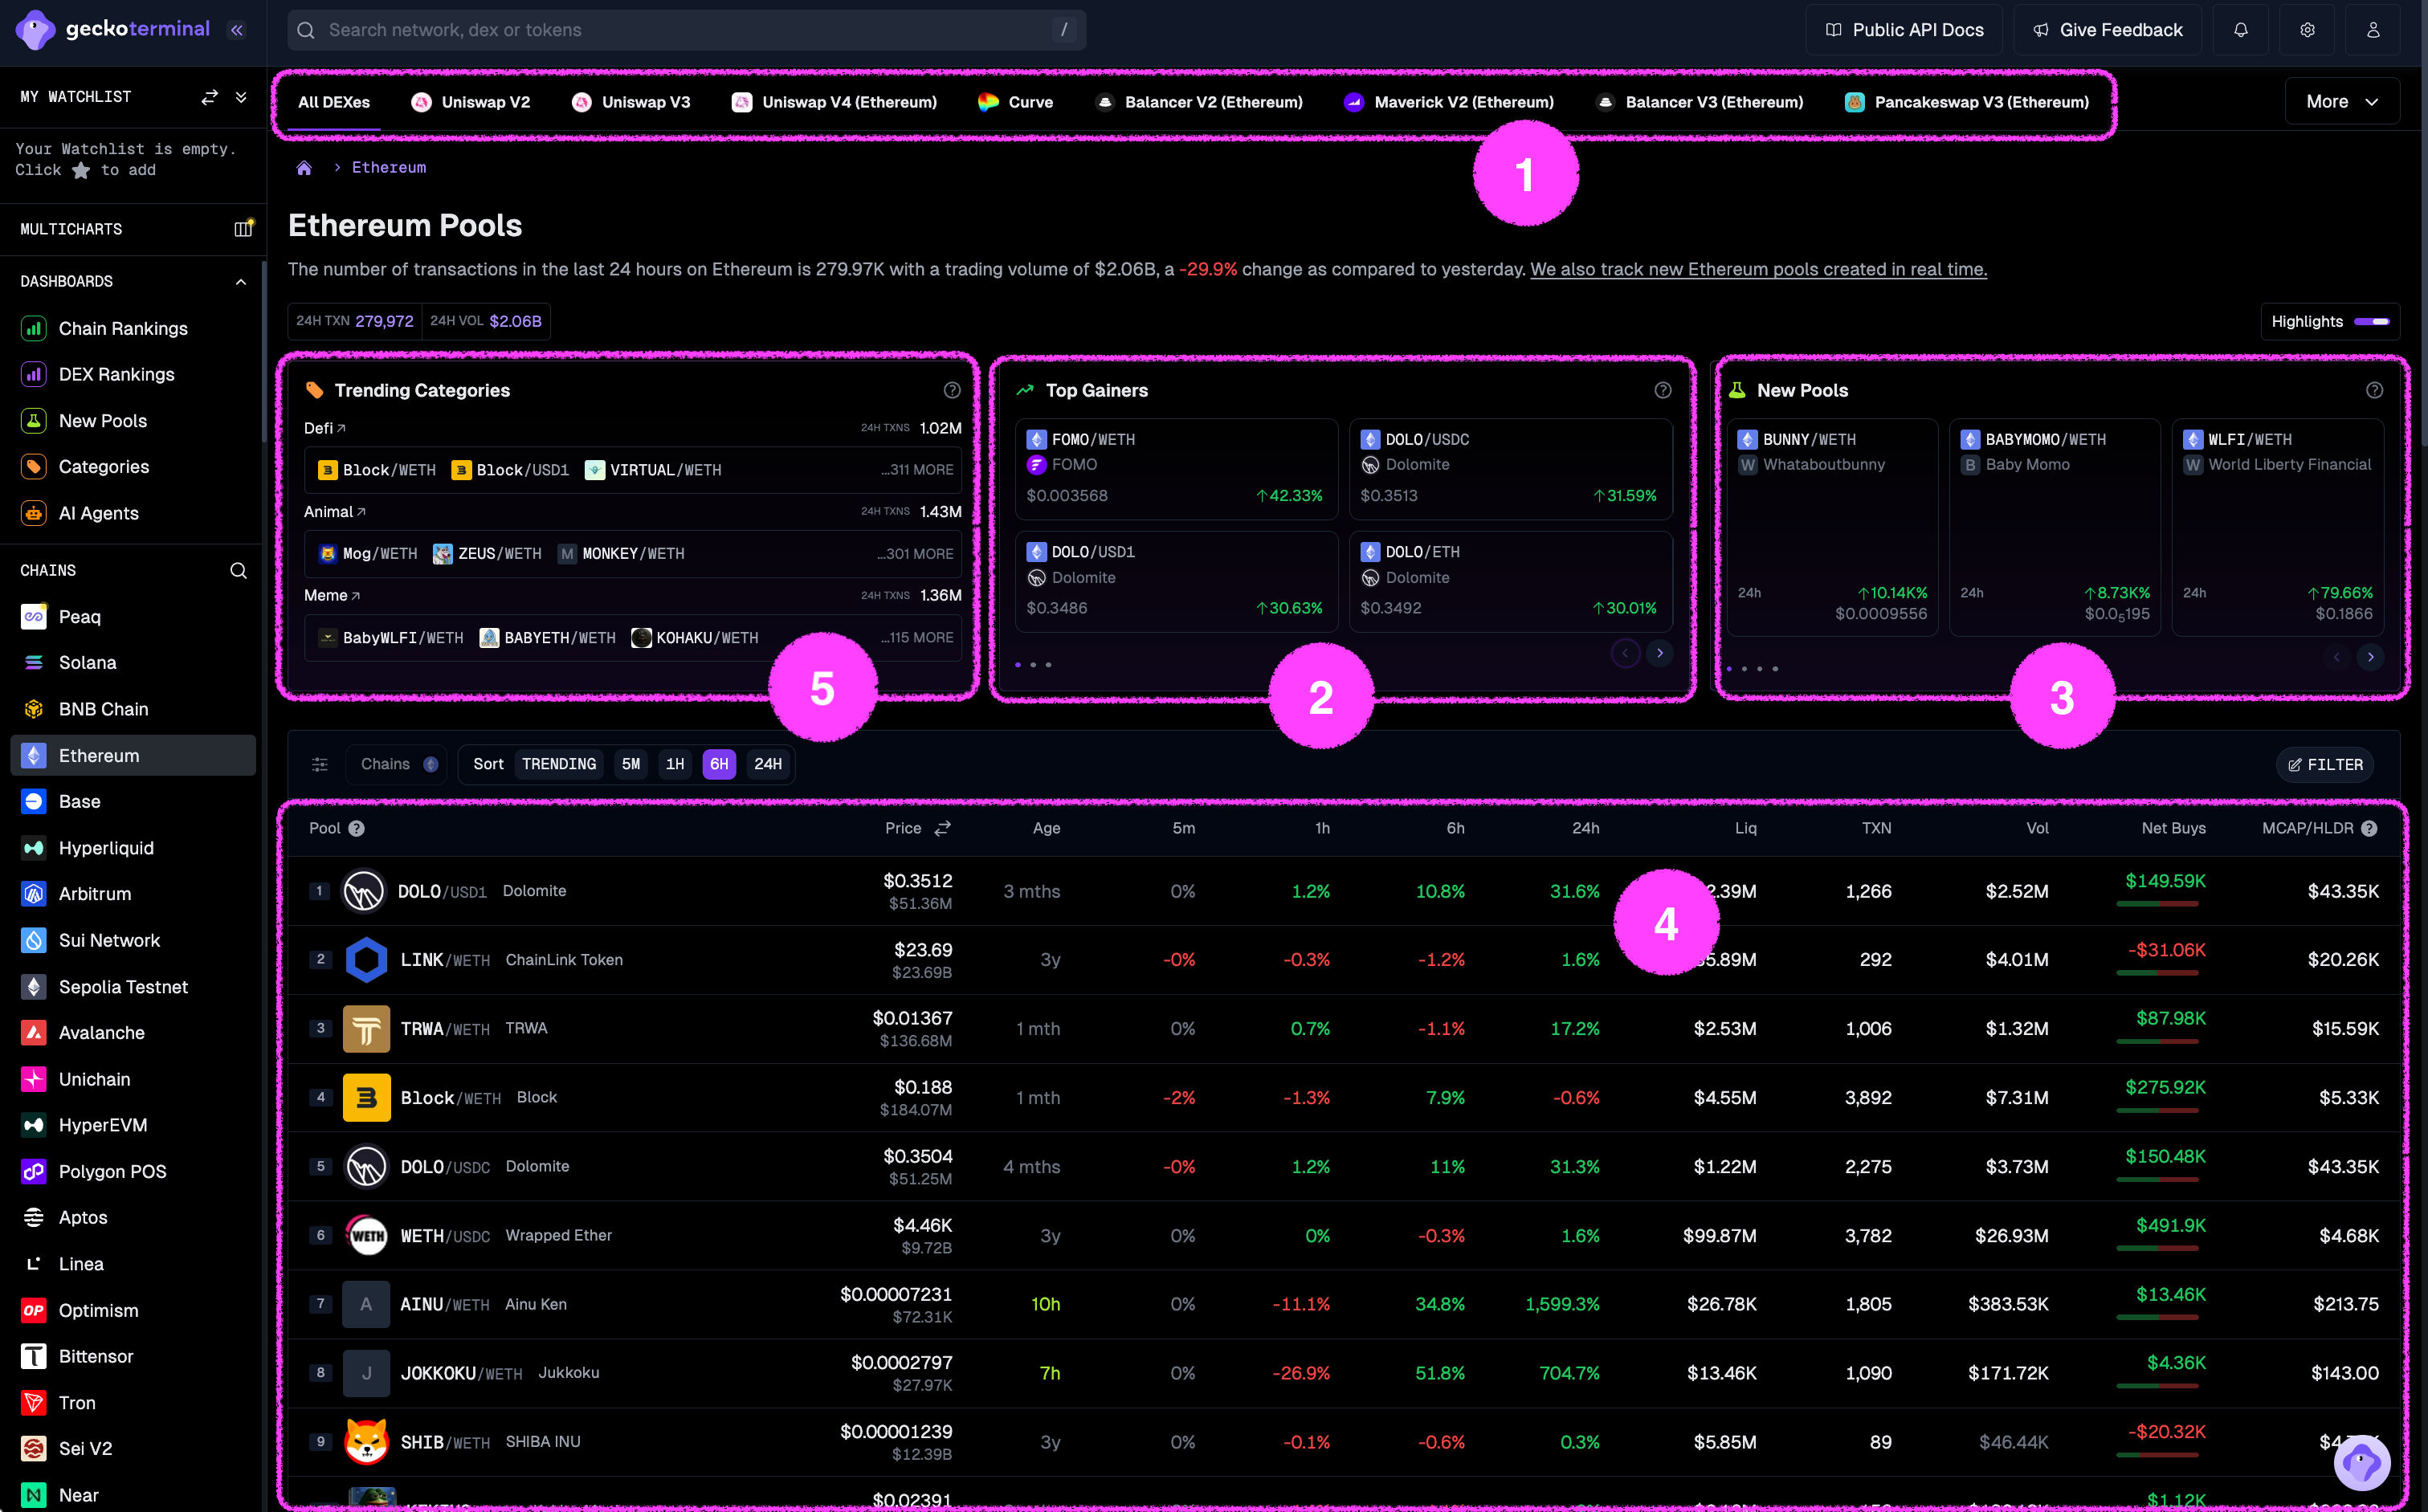This screenshot has height=1512, width=2428.
Task: Click the watchlist swap arrows icon
Action: tap(209, 97)
